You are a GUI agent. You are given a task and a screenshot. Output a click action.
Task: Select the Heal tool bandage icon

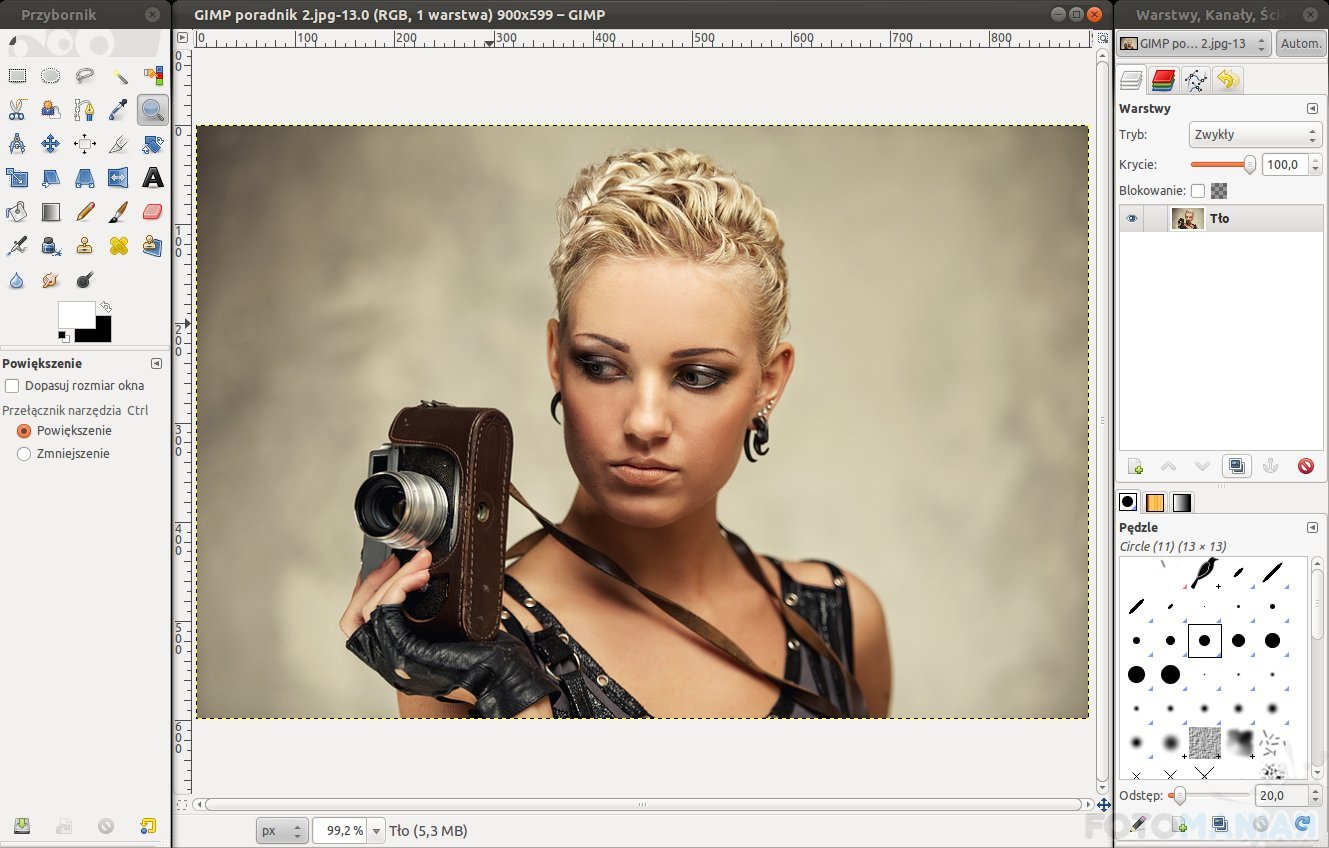pos(118,246)
